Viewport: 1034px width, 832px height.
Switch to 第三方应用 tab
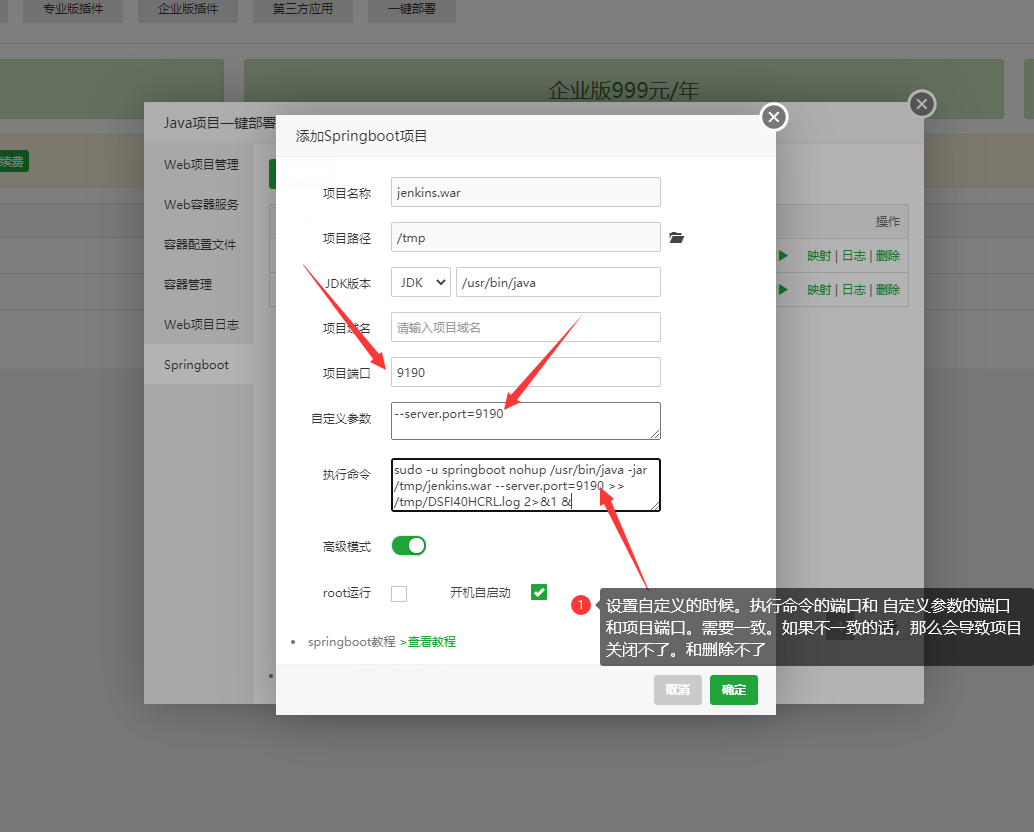click(303, 9)
